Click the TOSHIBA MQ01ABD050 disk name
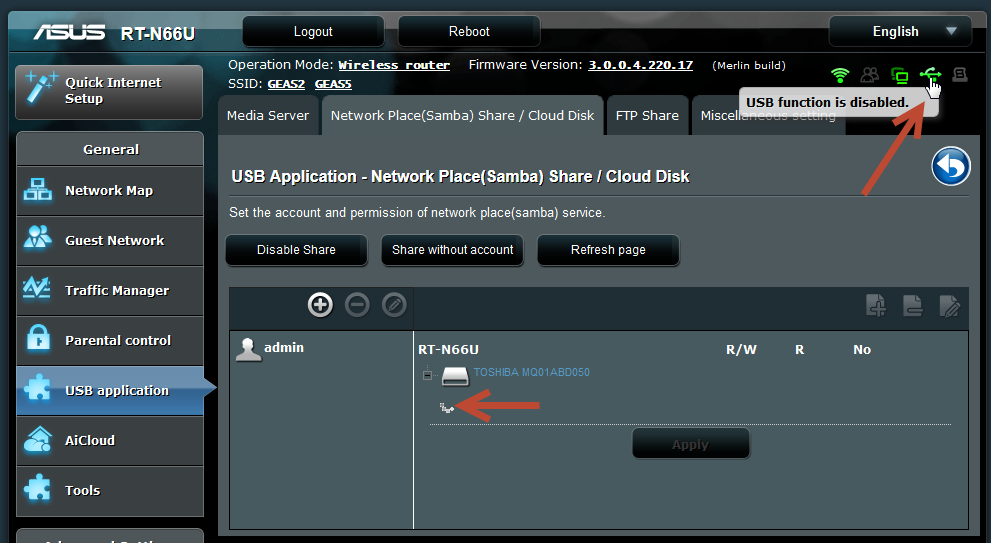Image resolution: width=991 pixels, height=543 pixels. 532,373
